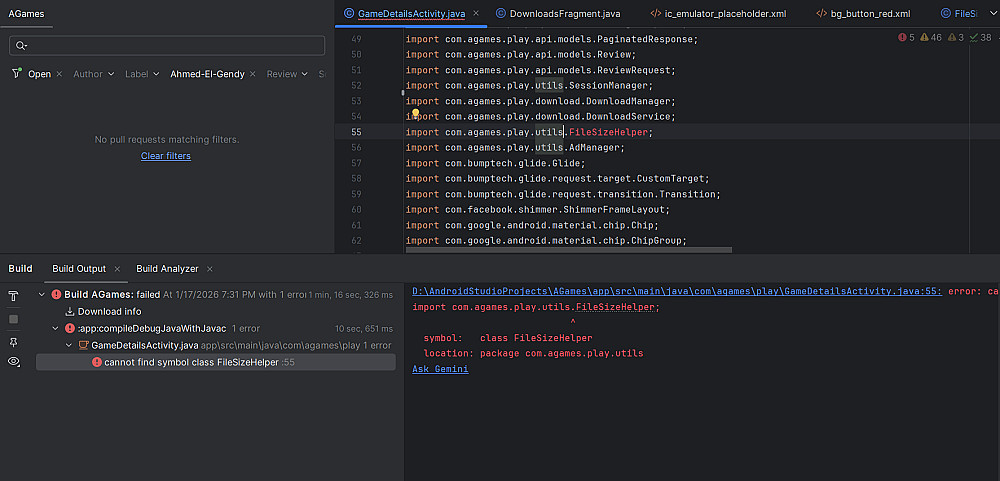This screenshot has height=481, width=1000.
Task: Click the search magnifier icon in PR search
Action: point(21,46)
